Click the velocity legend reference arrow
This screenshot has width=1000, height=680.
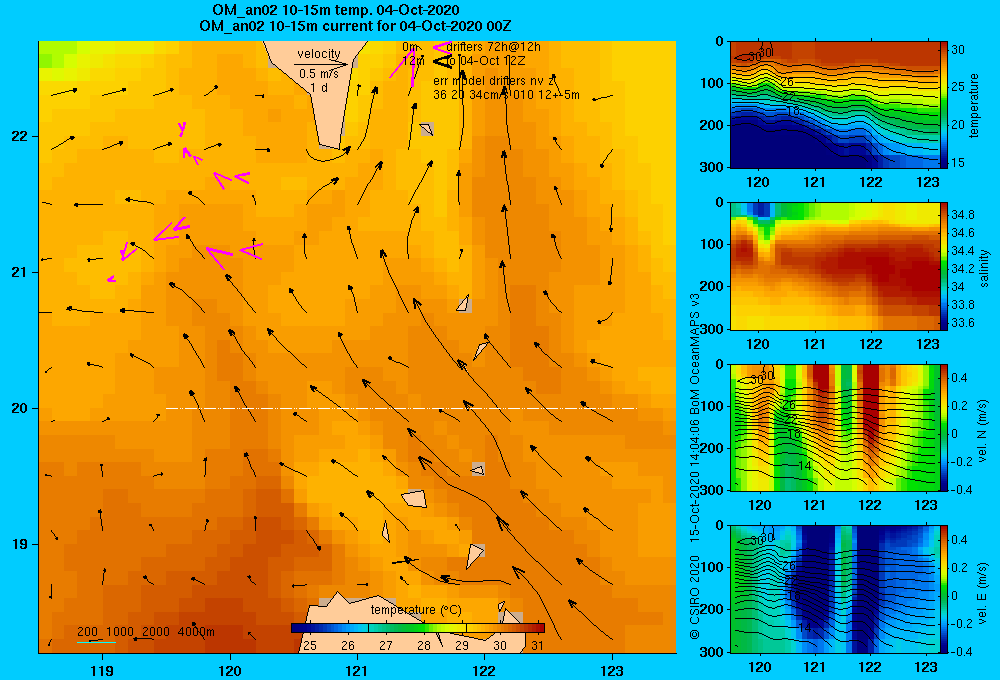tap(321, 64)
